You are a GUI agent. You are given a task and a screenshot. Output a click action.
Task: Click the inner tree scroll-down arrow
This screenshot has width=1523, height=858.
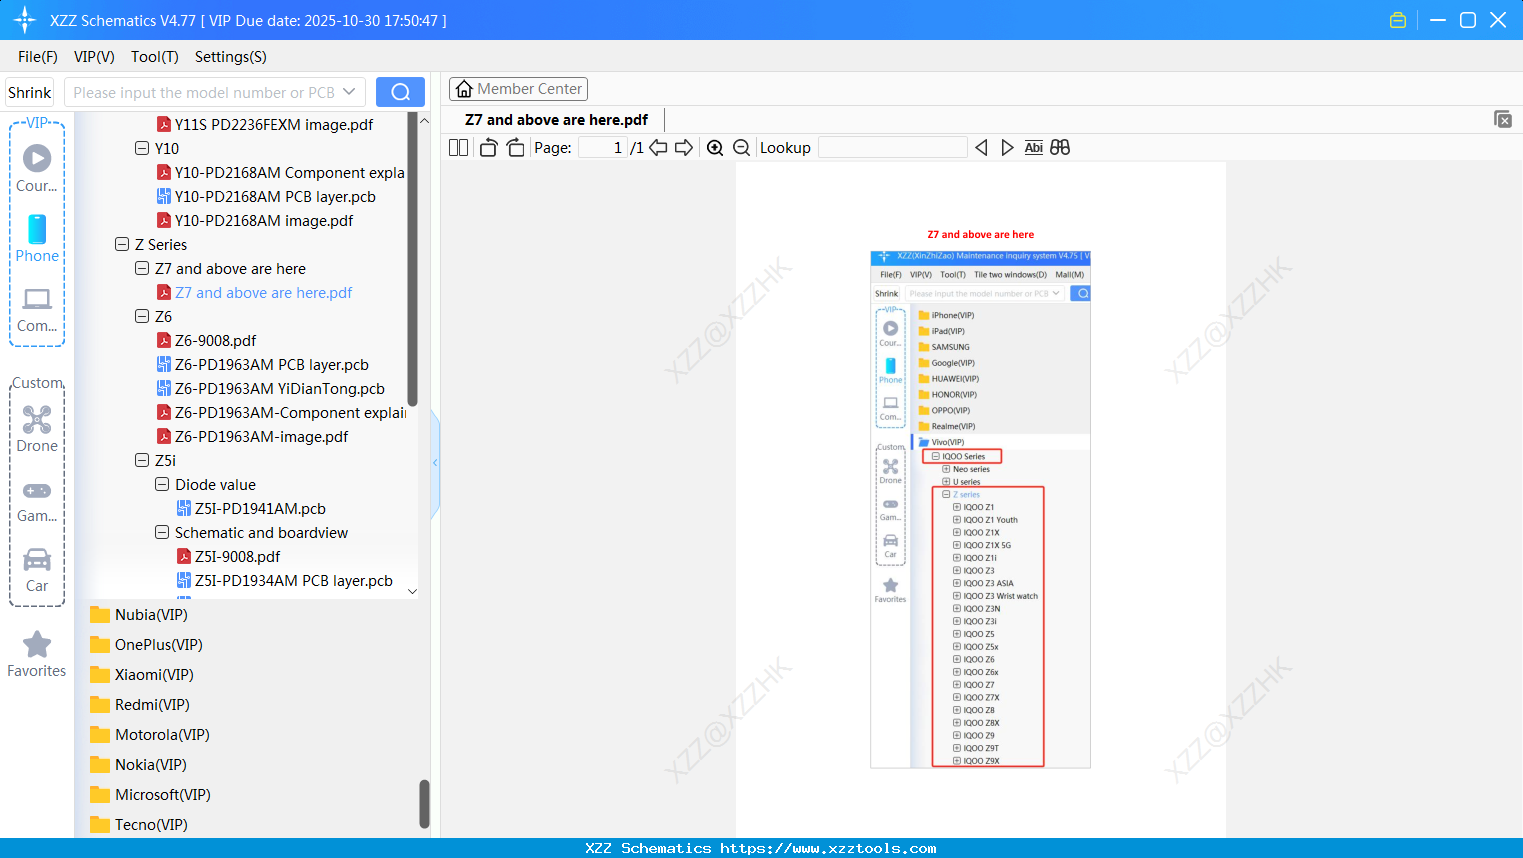point(412,591)
